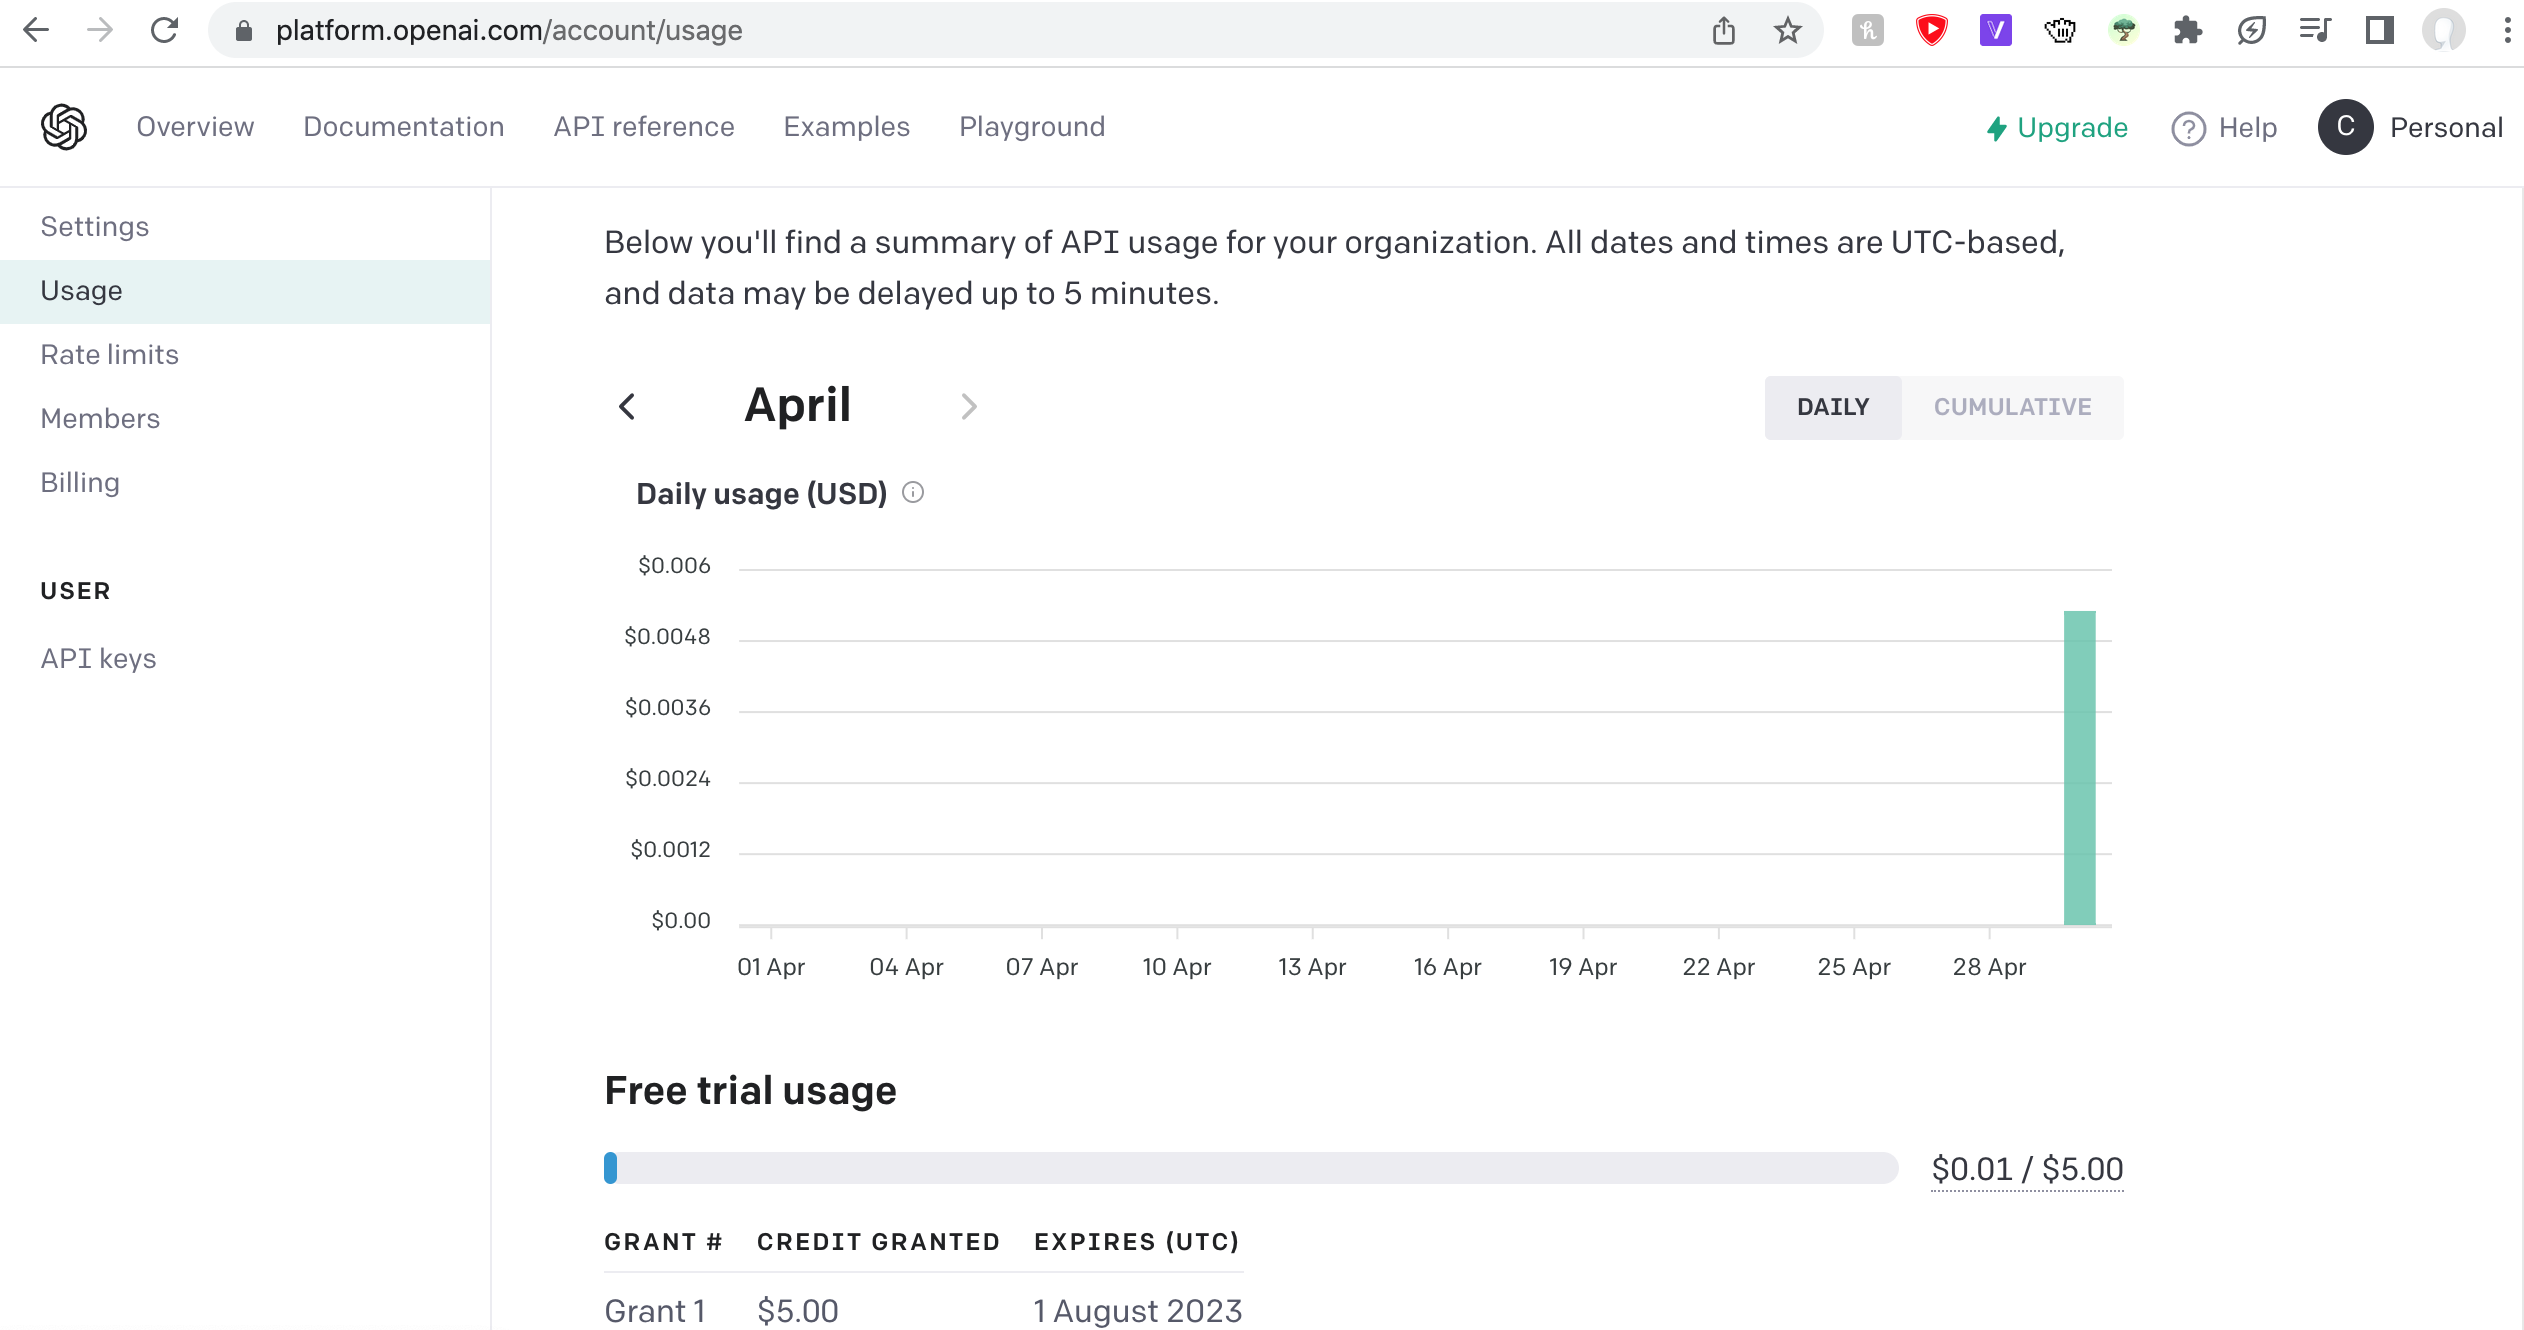
Task: Open the Playground tab
Action: click(x=1031, y=127)
